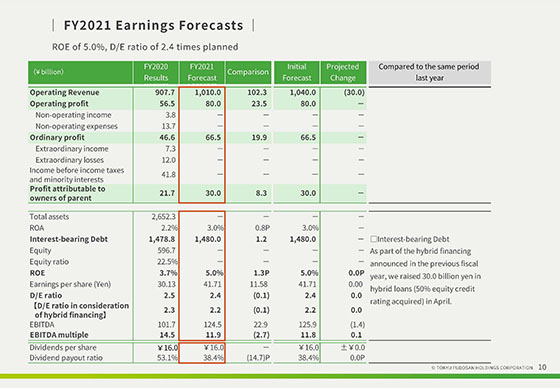560x388 pixels.
Task: Click the income before taxes value "41.8"
Action: pos(169,175)
